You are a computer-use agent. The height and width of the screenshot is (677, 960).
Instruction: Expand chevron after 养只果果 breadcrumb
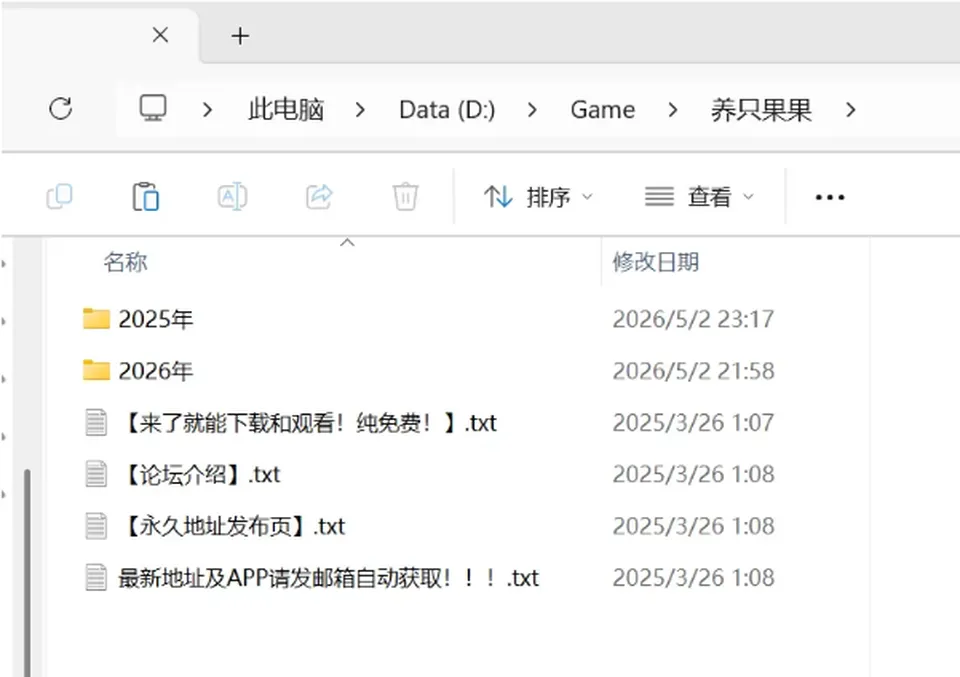pyautogui.click(x=850, y=110)
